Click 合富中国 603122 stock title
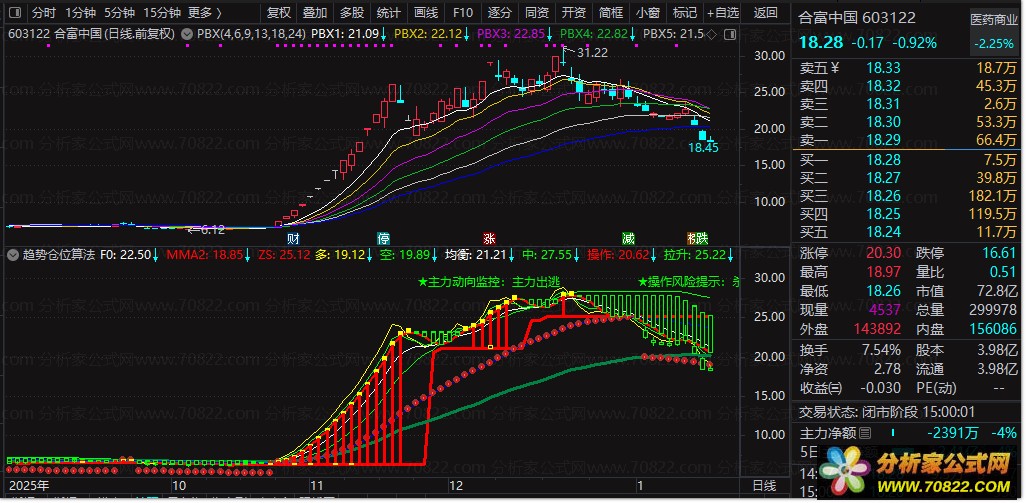1027x503 pixels. click(858, 18)
